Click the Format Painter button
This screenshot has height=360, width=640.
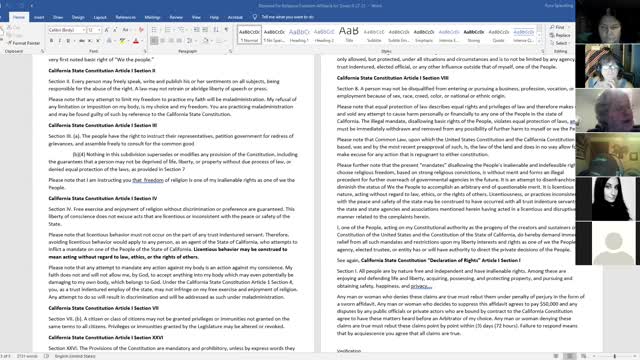click(x=24, y=43)
